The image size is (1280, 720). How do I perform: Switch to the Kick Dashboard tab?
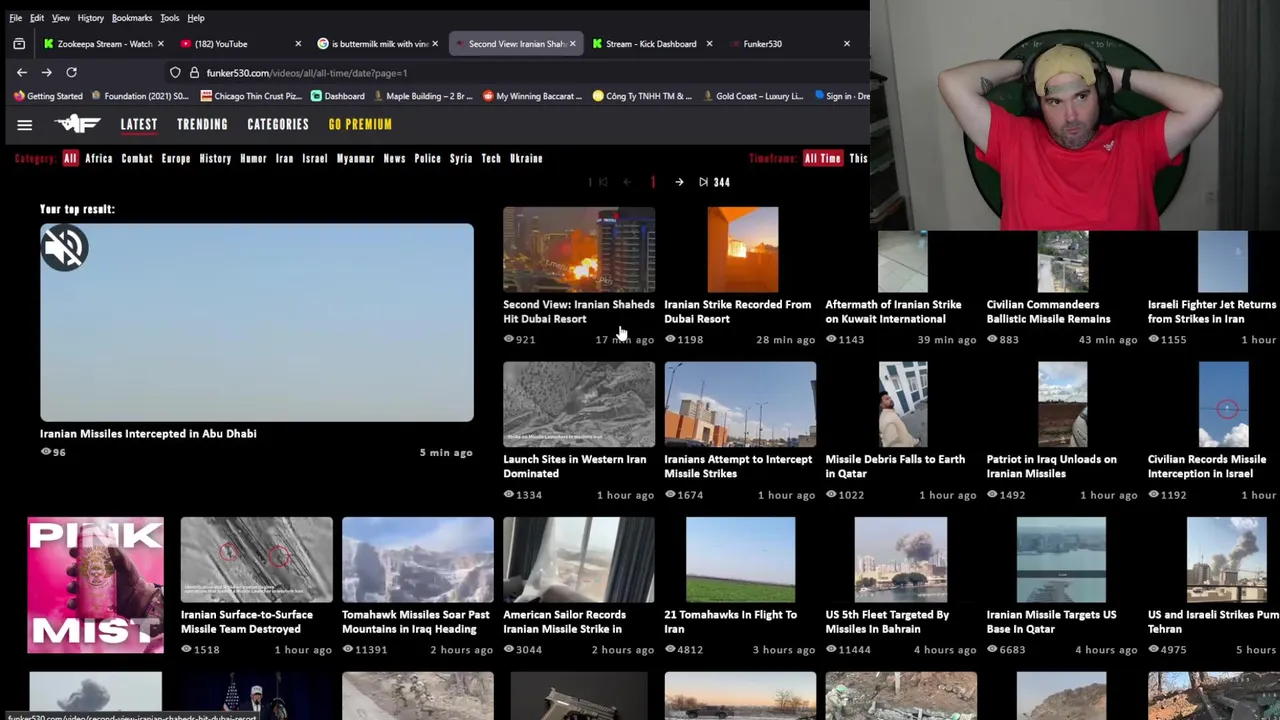pyautogui.click(x=651, y=44)
